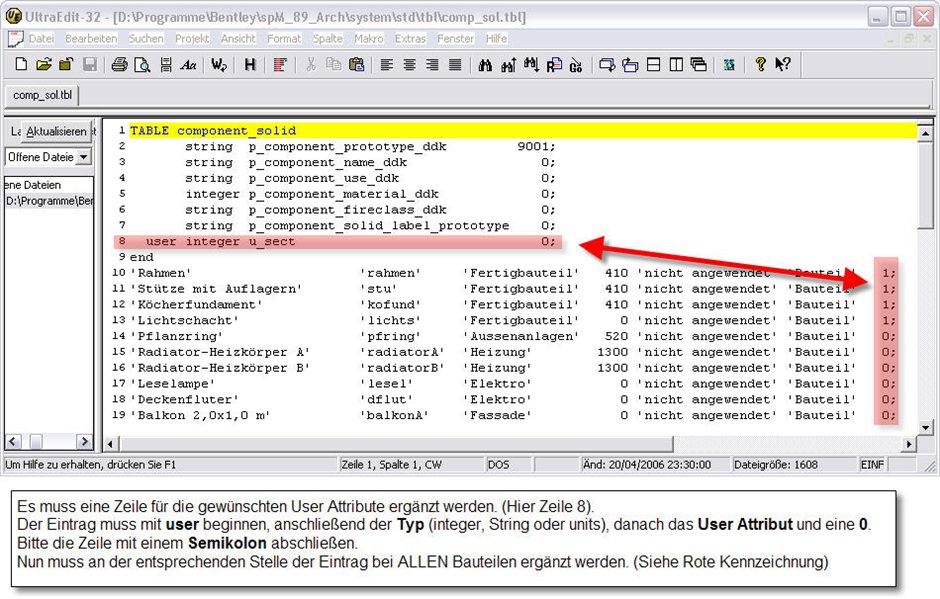940x599 pixels.
Task: Click the editor vertical scrollbar thumb
Action: click(925, 185)
